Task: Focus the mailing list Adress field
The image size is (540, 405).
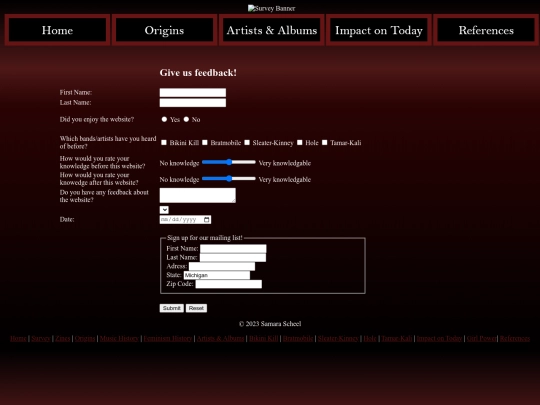Action: coord(222,267)
